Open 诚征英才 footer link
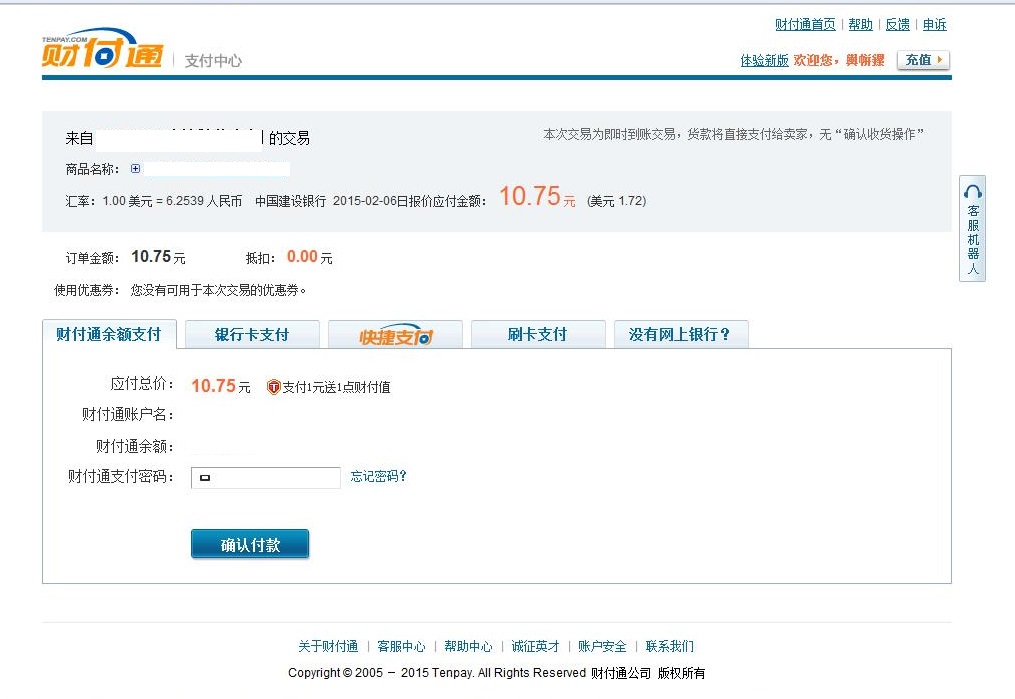Viewport: 1015px width, 699px height. pyautogui.click(x=535, y=646)
